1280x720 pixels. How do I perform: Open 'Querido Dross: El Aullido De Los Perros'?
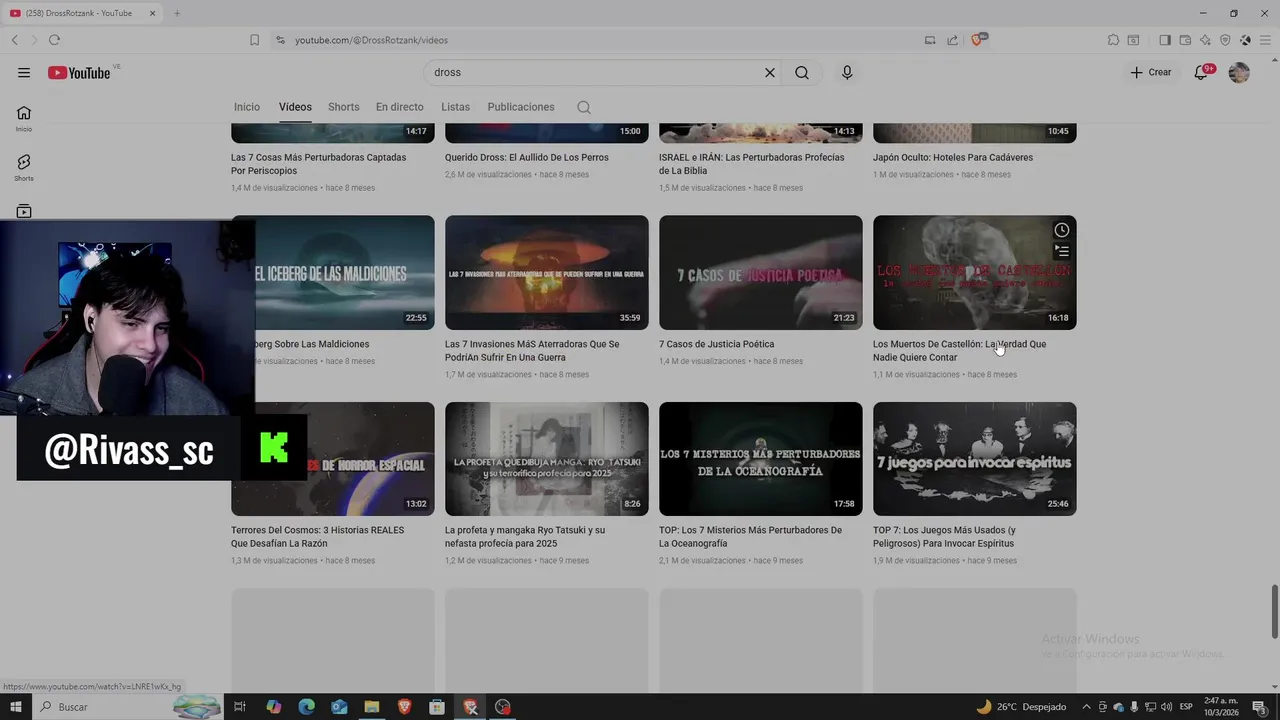coord(526,157)
